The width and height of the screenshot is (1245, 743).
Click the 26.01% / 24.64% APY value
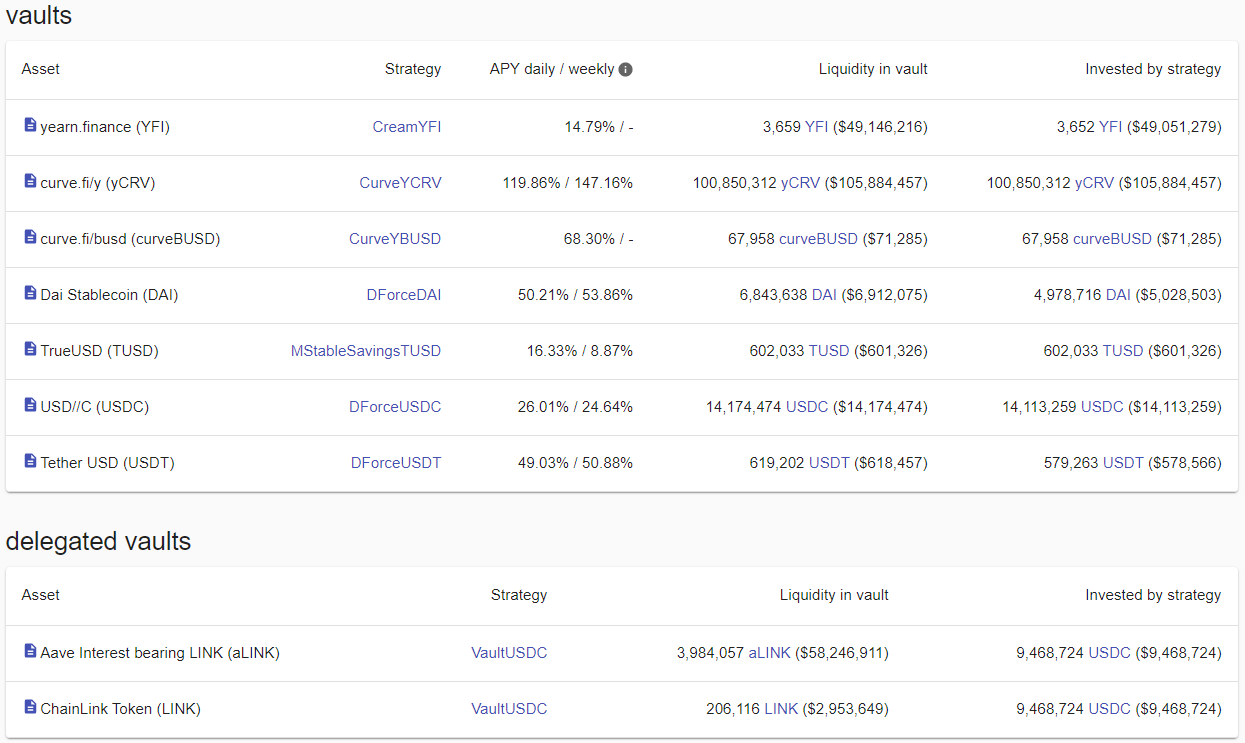(576, 407)
